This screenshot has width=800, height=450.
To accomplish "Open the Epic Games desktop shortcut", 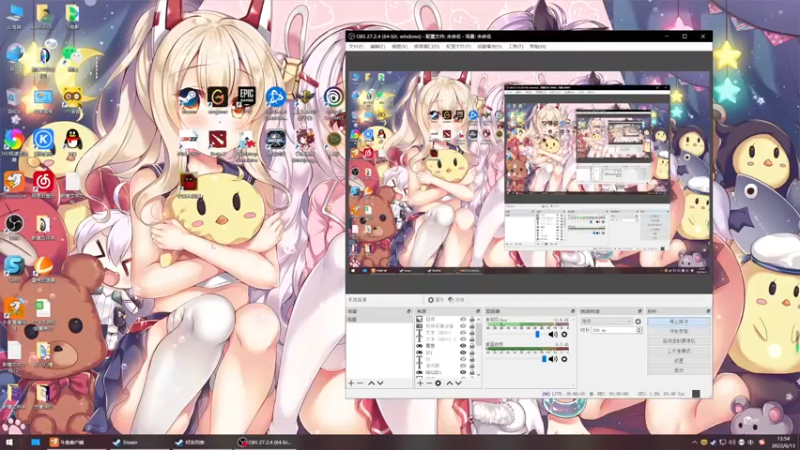I will [x=247, y=99].
